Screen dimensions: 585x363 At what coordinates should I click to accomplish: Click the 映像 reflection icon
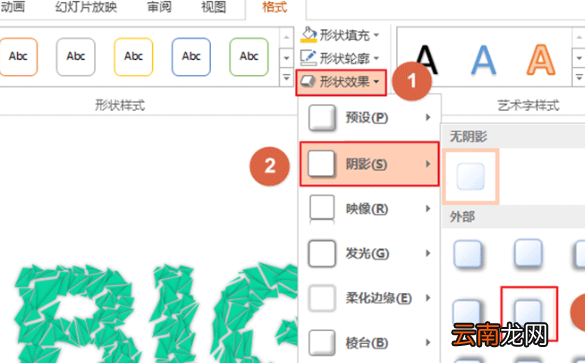pos(322,208)
